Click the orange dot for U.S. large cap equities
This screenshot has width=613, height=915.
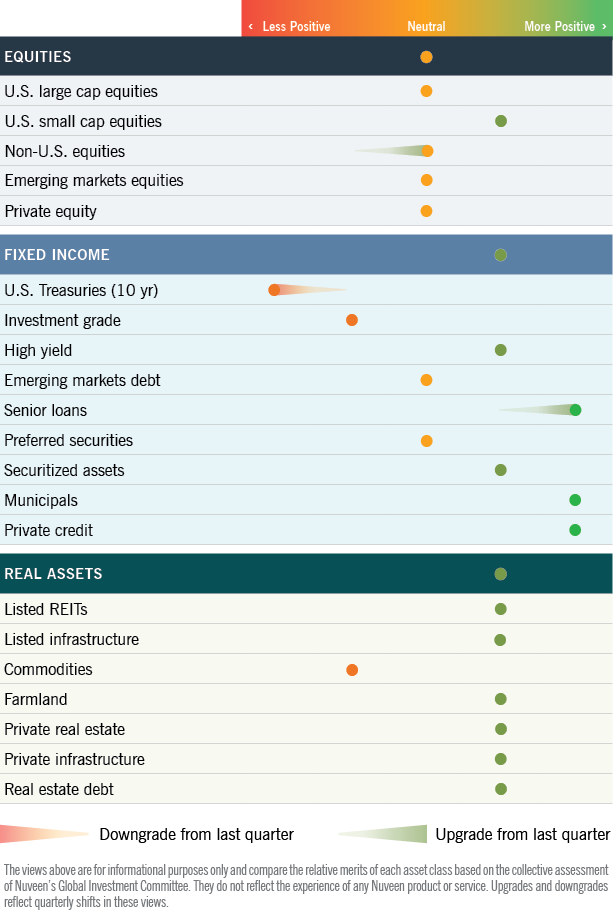[x=426, y=91]
